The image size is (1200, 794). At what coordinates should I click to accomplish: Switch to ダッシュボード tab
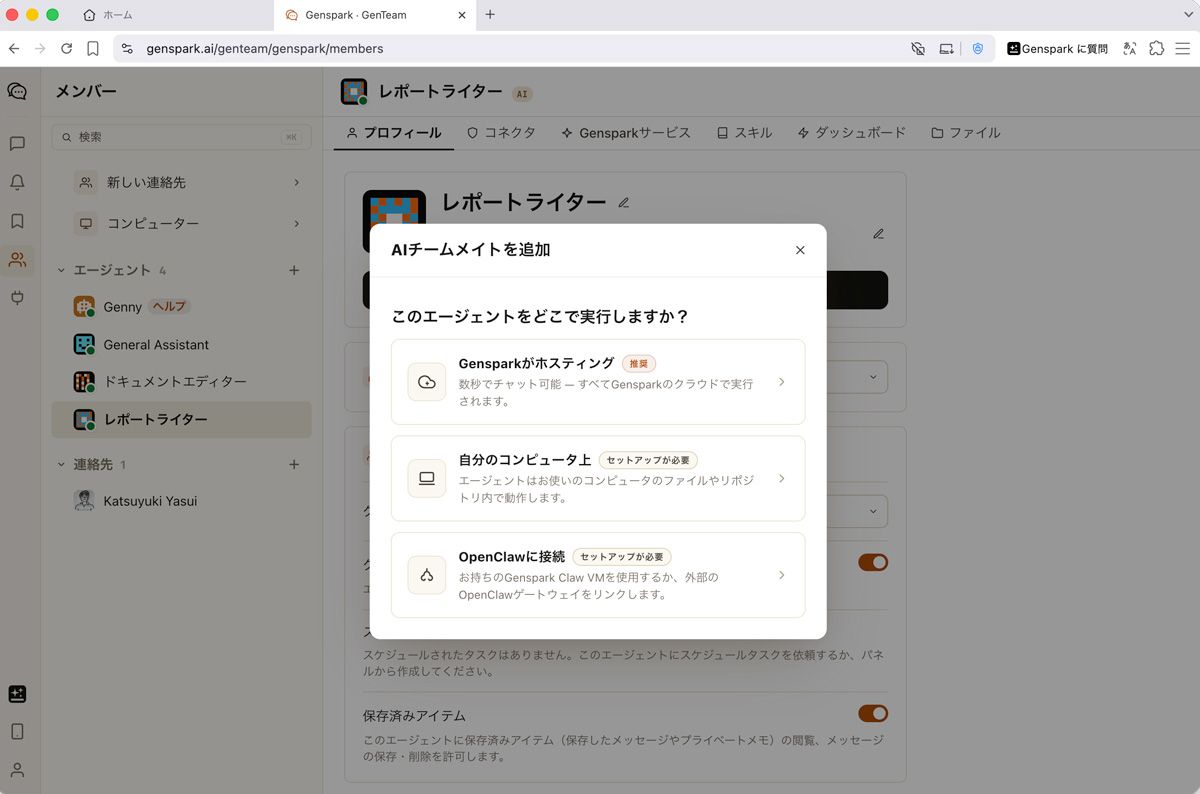pyautogui.click(x=852, y=132)
